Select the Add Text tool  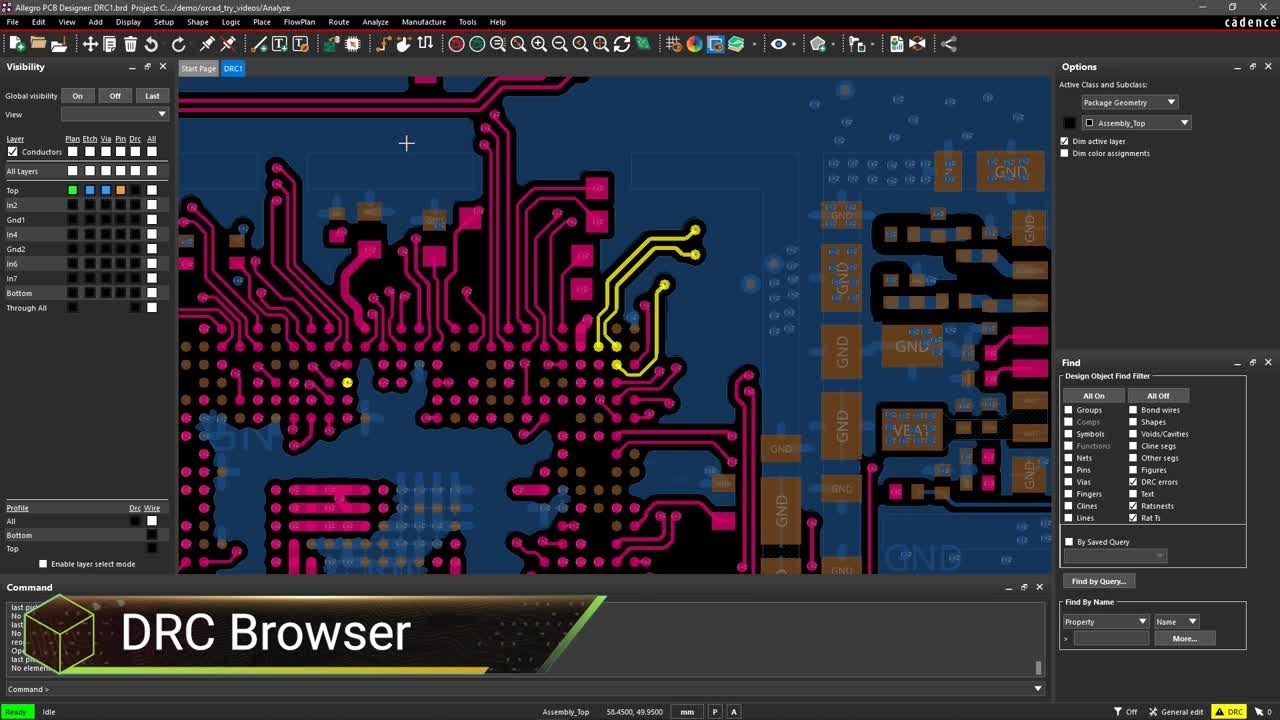click(x=279, y=44)
